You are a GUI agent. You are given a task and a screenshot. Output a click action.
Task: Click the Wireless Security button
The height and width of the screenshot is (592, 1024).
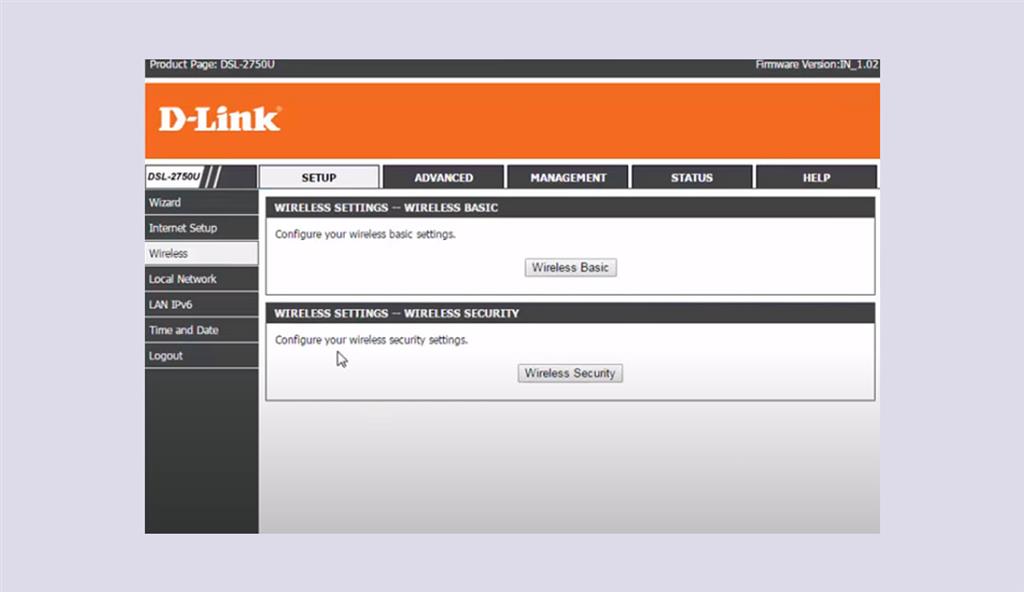(570, 373)
